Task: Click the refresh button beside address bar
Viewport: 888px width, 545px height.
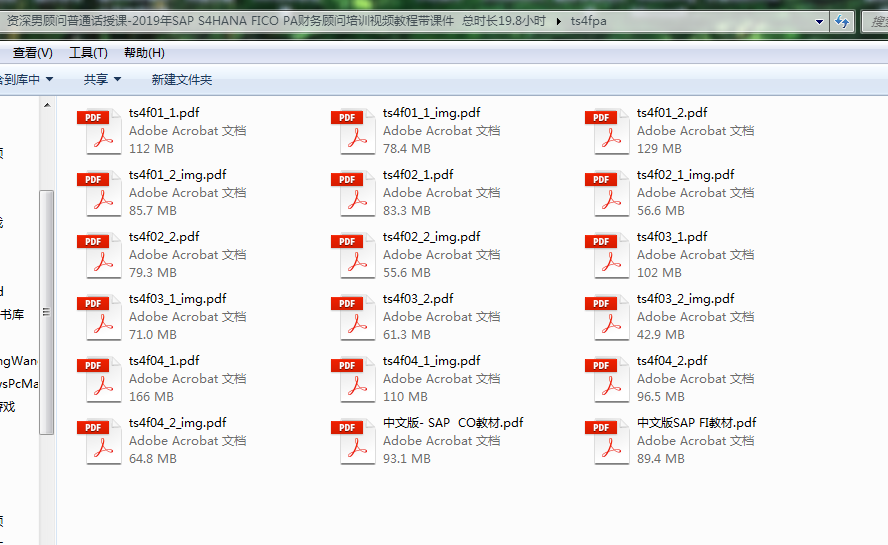Action: [x=842, y=21]
